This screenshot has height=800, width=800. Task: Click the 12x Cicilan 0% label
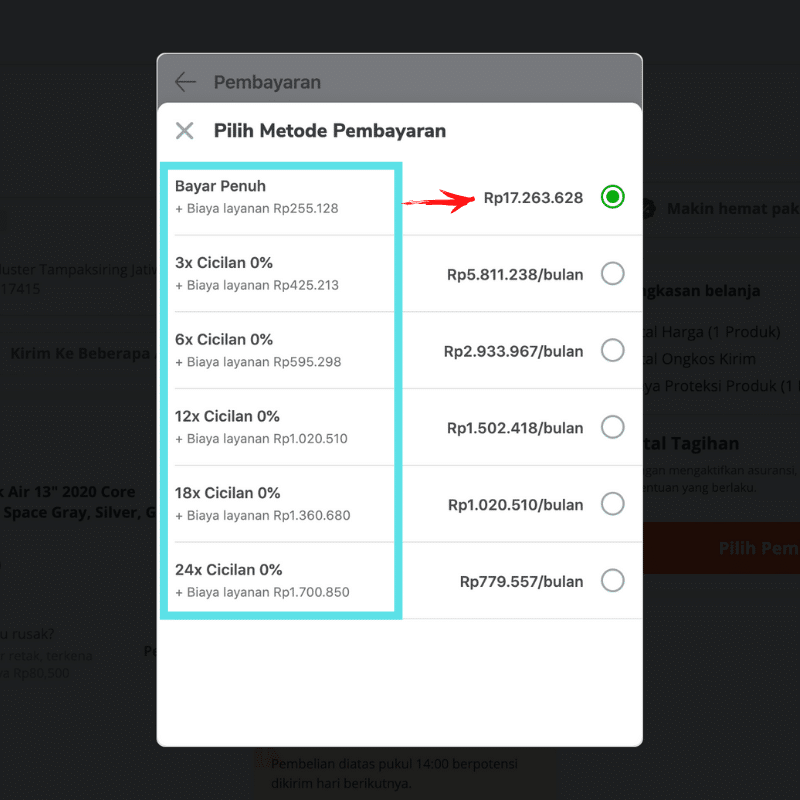[x=228, y=416]
